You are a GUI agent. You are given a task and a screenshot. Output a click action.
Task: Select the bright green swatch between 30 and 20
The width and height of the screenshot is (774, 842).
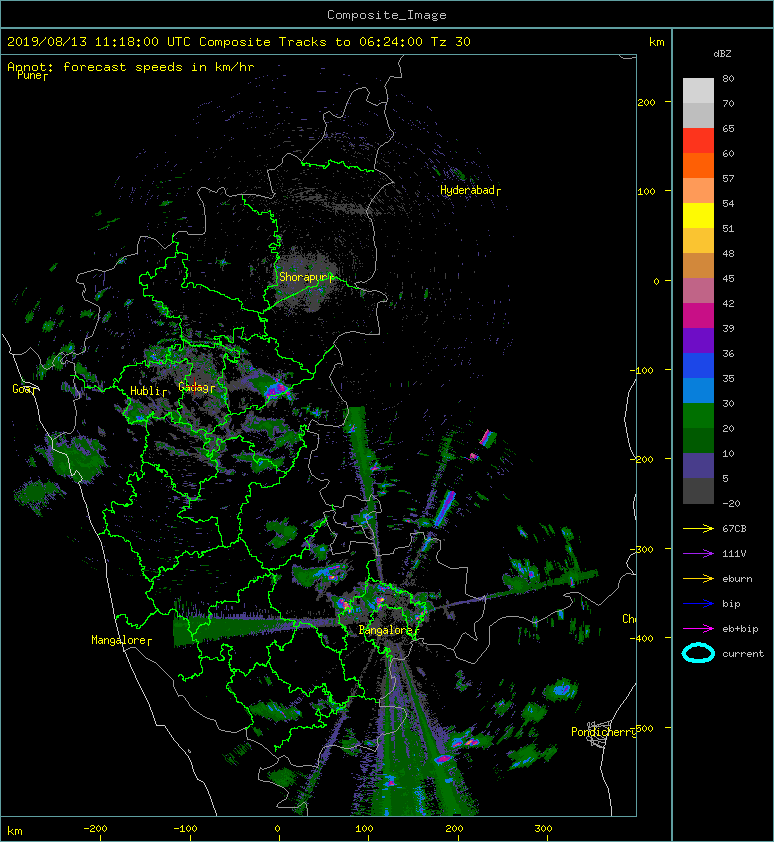click(x=698, y=416)
